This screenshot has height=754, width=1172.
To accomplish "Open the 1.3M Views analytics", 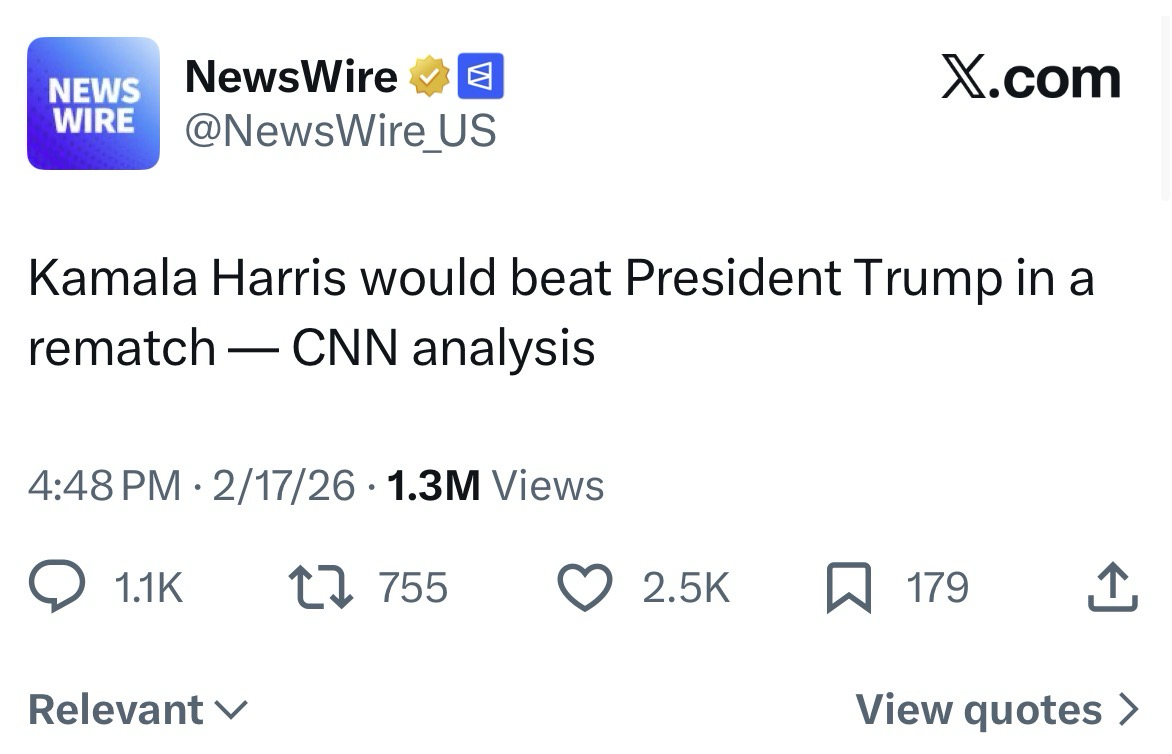I will (494, 486).
